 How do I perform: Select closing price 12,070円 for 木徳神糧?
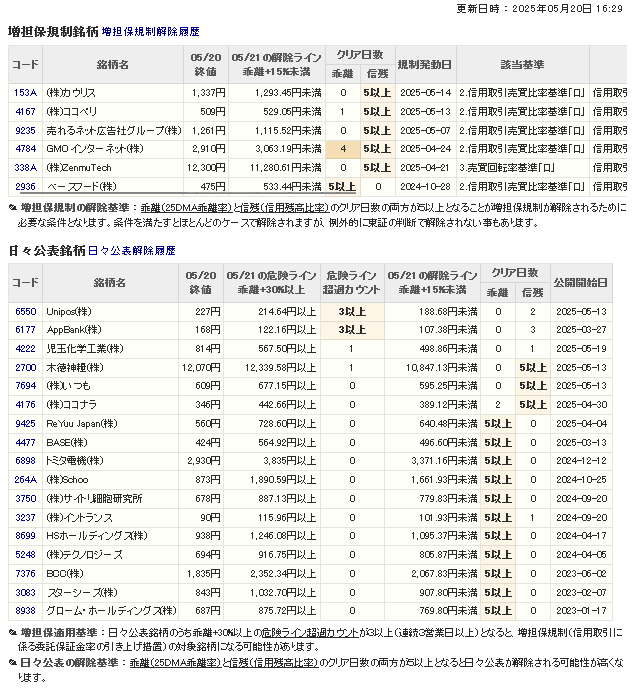click(x=201, y=368)
